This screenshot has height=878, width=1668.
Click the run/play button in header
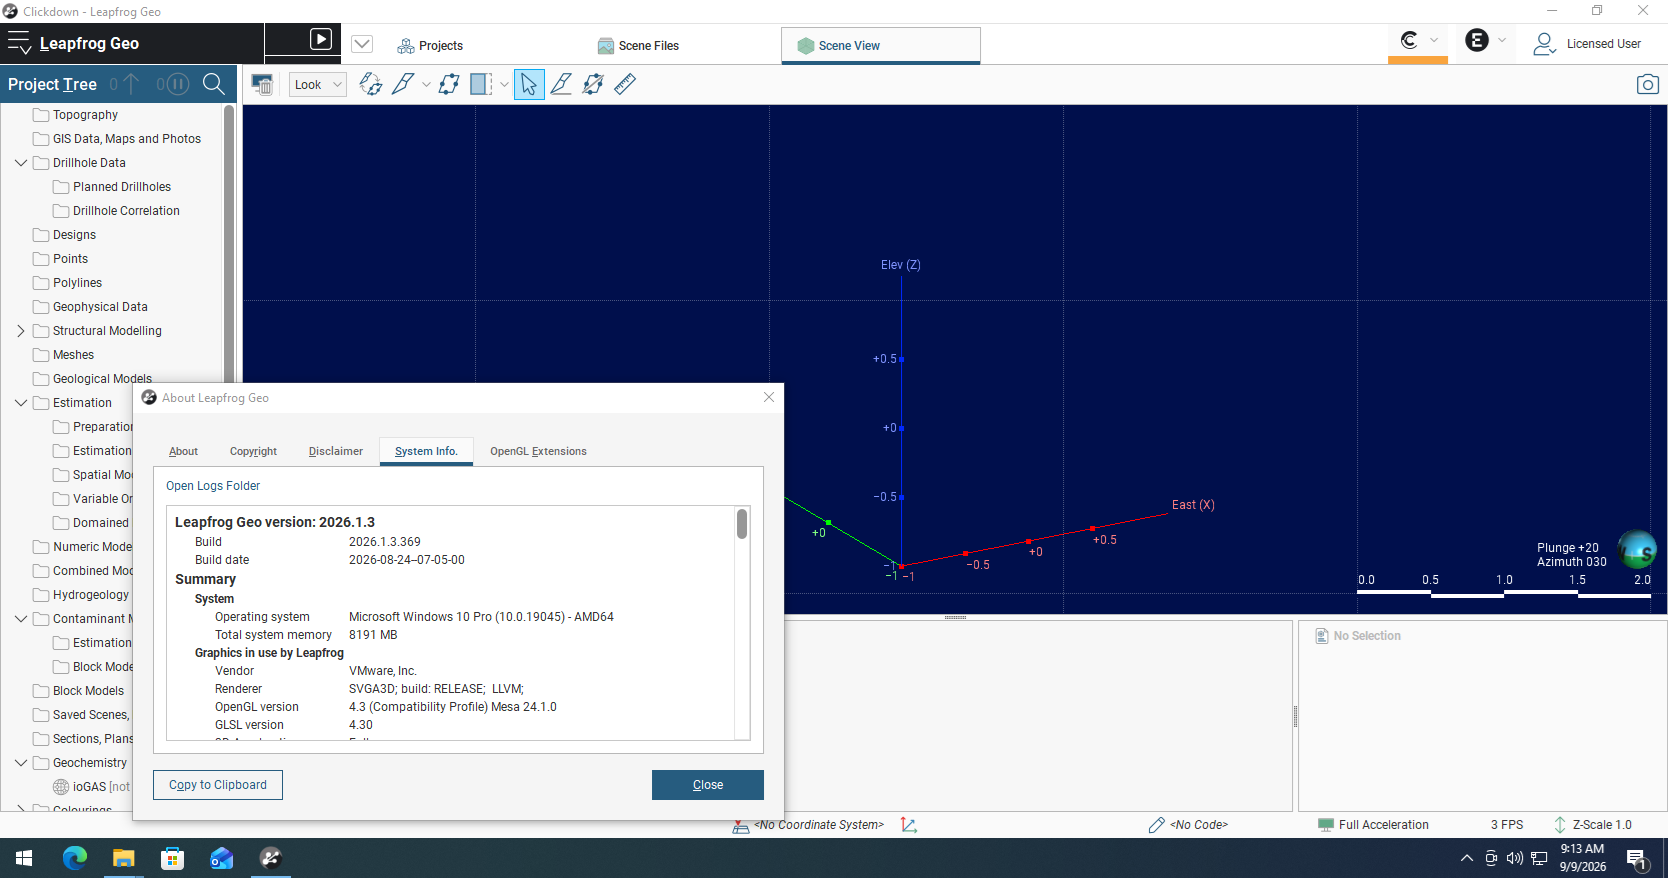321,39
